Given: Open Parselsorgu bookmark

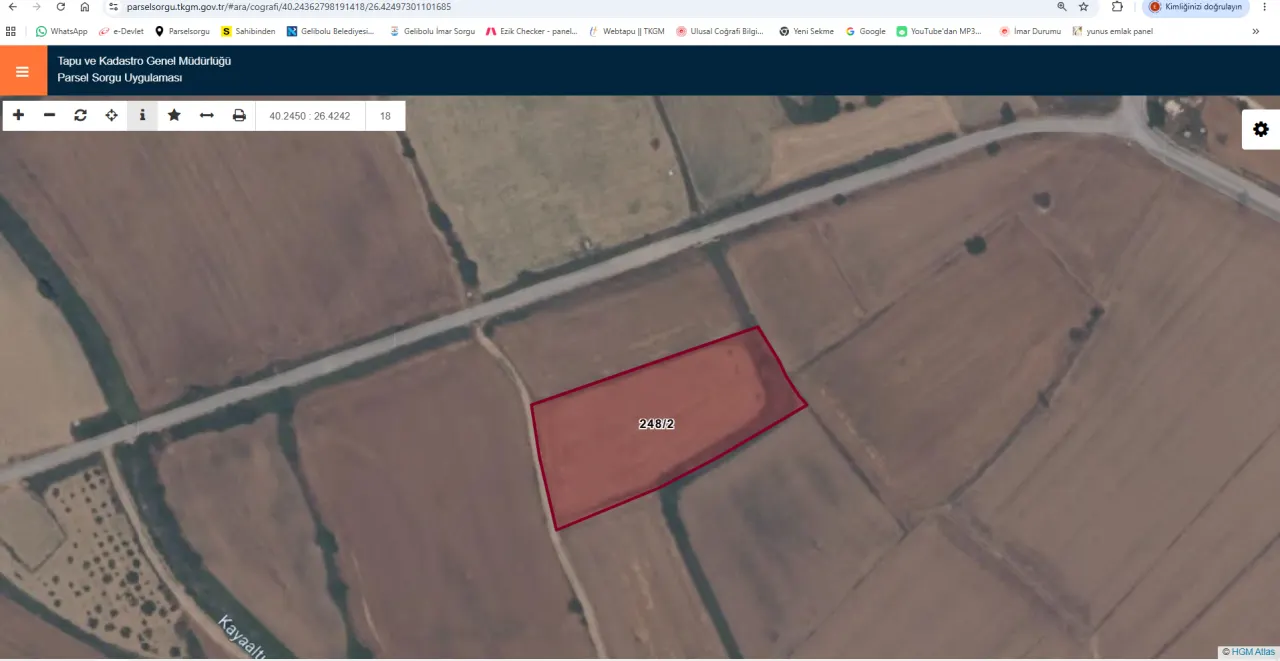Looking at the screenshot, I should click(x=182, y=31).
